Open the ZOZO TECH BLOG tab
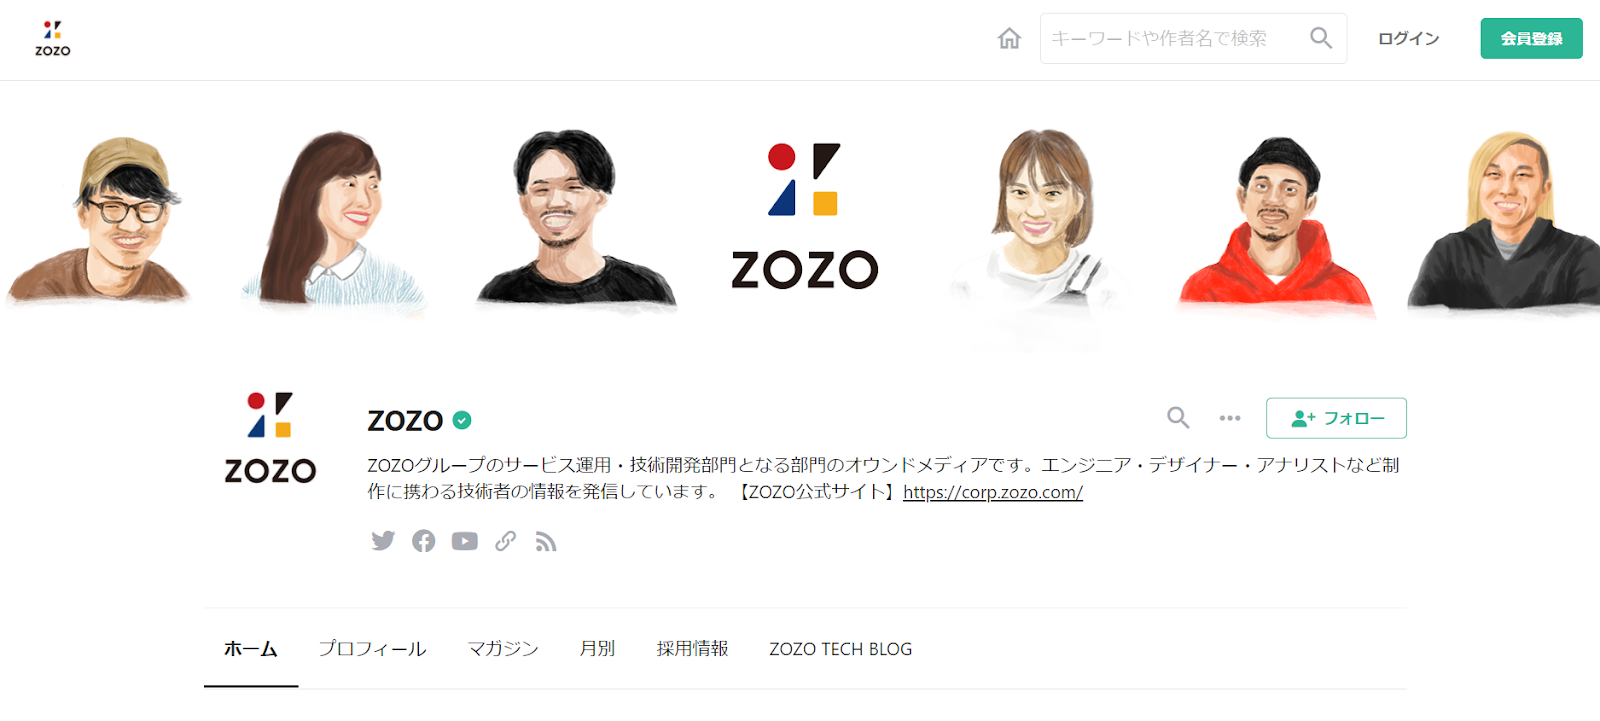Viewport: 1600px width, 721px height. pyautogui.click(x=841, y=649)
